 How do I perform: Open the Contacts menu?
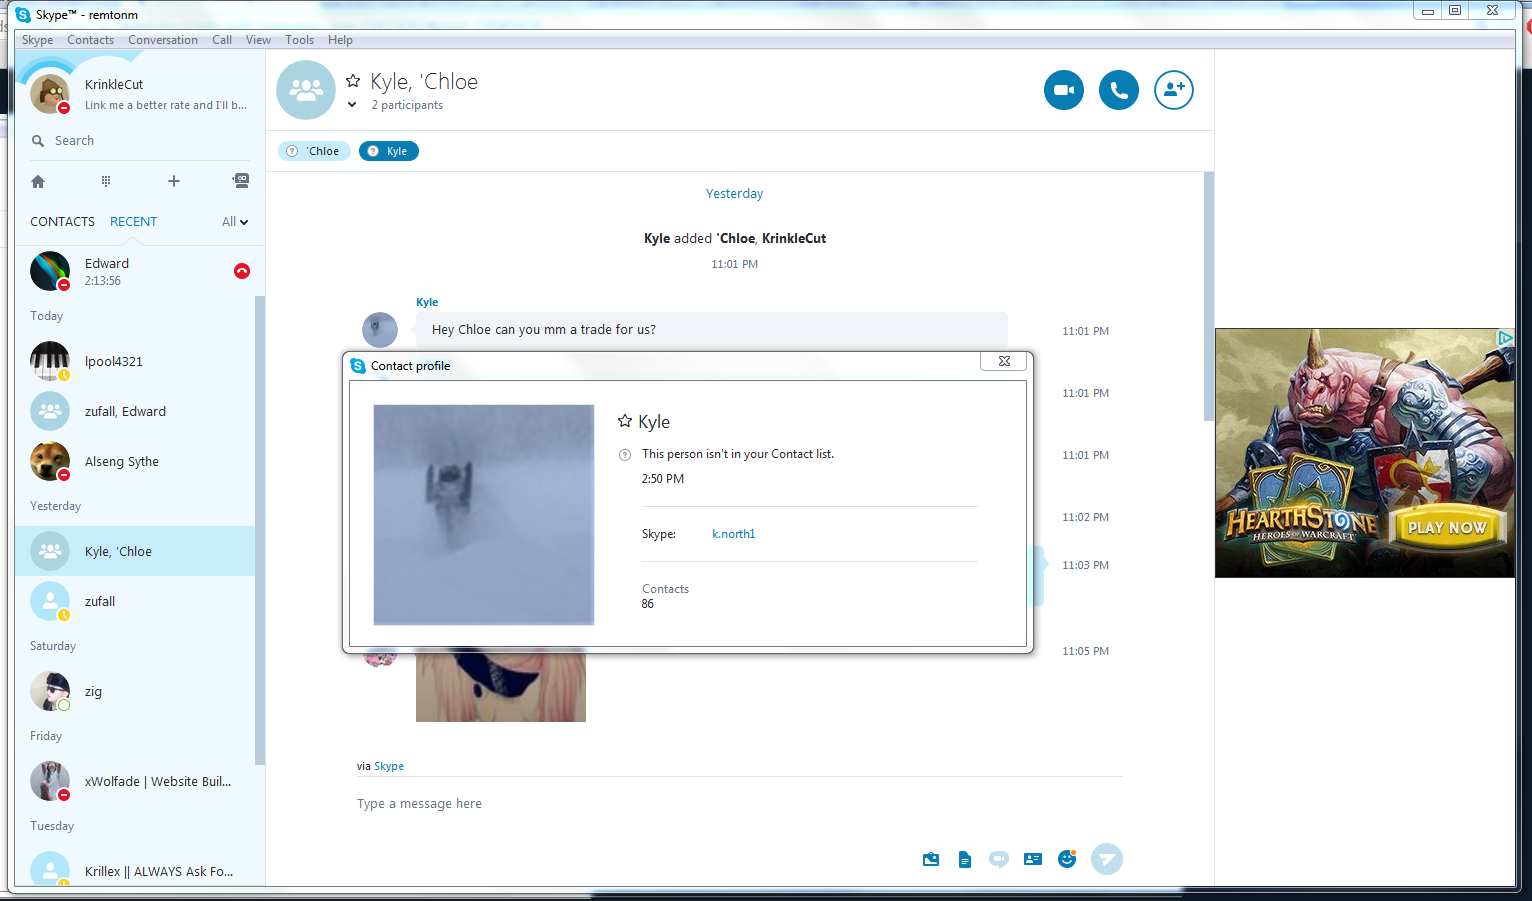tap(91, 40)
